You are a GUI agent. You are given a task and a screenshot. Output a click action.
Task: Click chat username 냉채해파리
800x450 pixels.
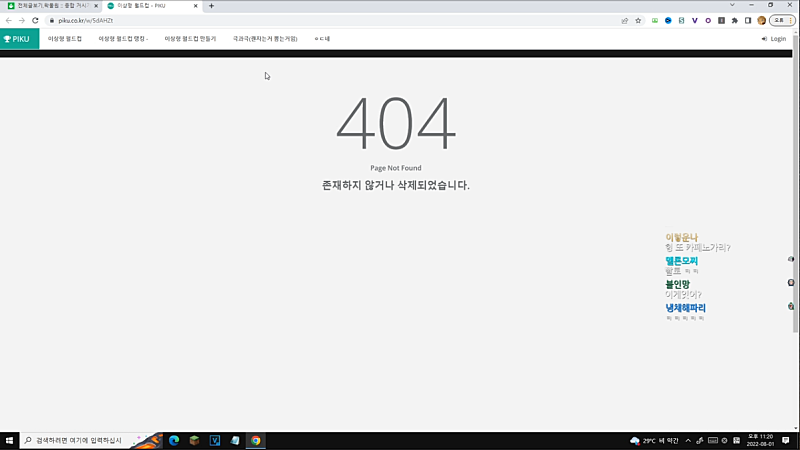tap(685, 308)
